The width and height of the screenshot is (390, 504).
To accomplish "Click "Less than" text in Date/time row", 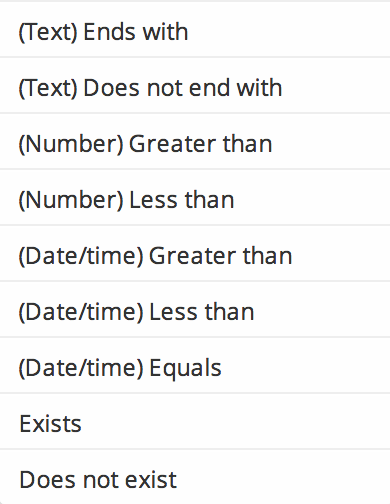I will (202, 312).
